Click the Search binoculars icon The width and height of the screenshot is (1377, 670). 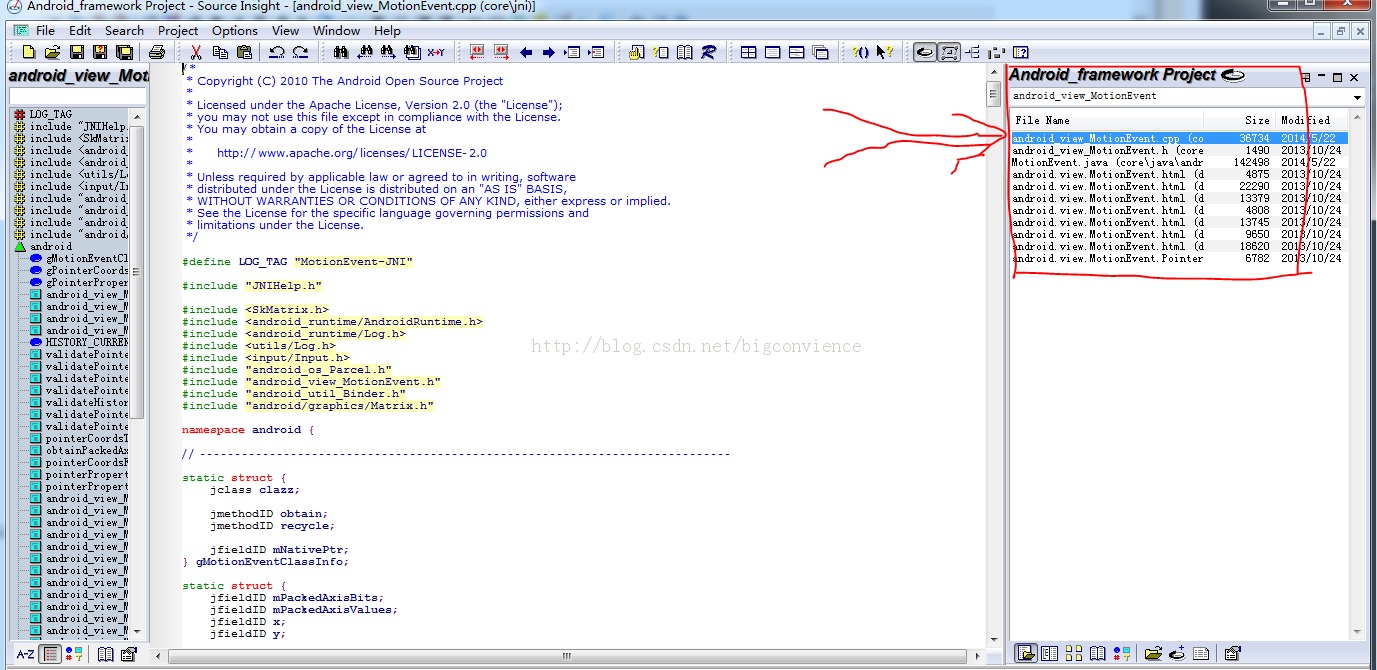pyautogui.click(x=341, y=52)
